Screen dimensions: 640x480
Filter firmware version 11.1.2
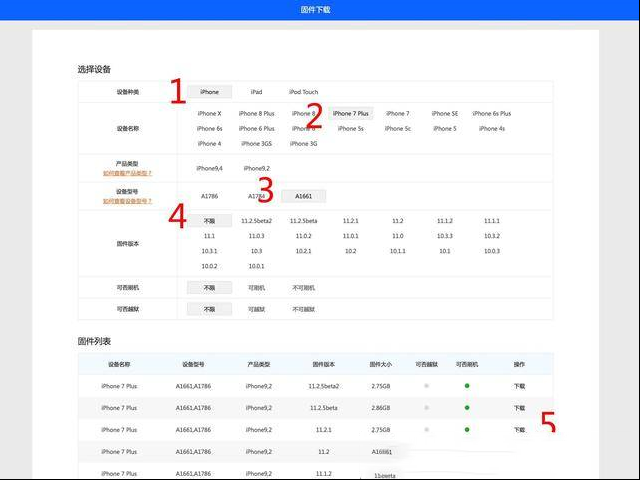tap(445, 221)
